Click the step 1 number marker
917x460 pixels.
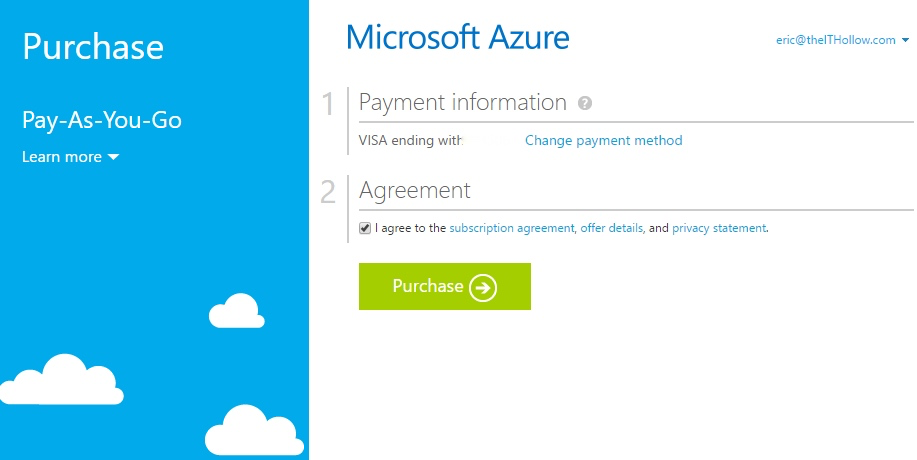click(329, 104)
